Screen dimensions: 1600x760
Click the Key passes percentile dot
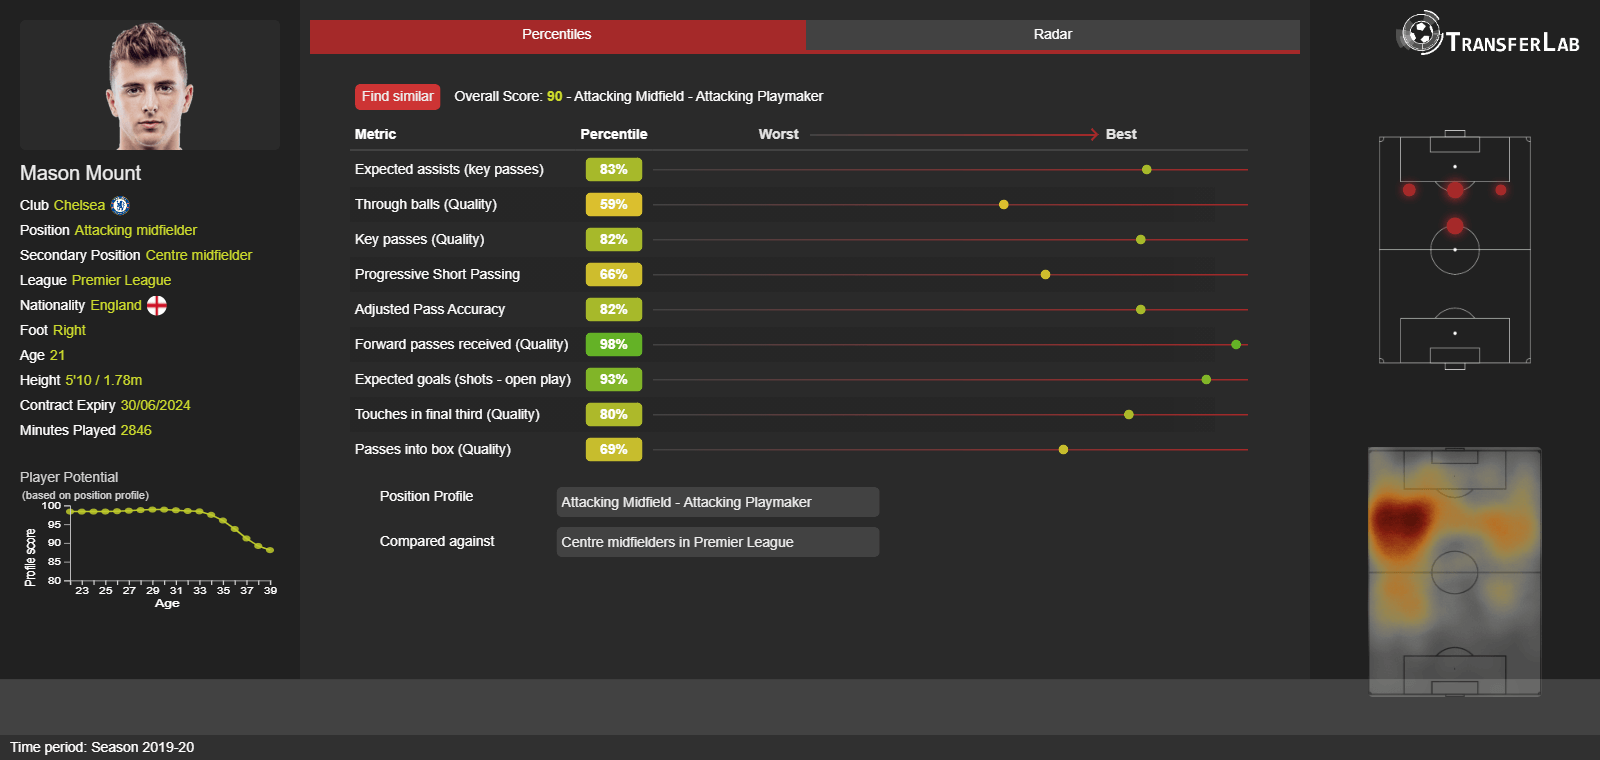click(x=1141, y=240)
